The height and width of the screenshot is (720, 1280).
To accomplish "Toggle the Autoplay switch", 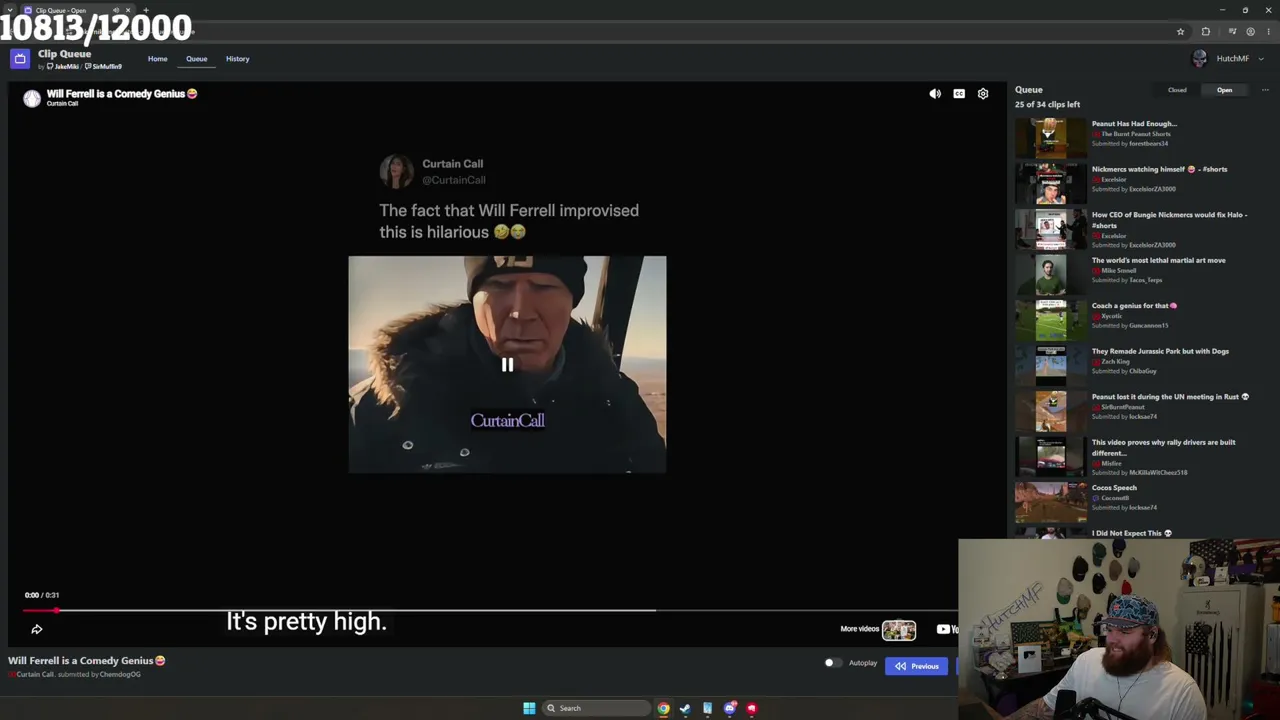I will click(831, 663).
